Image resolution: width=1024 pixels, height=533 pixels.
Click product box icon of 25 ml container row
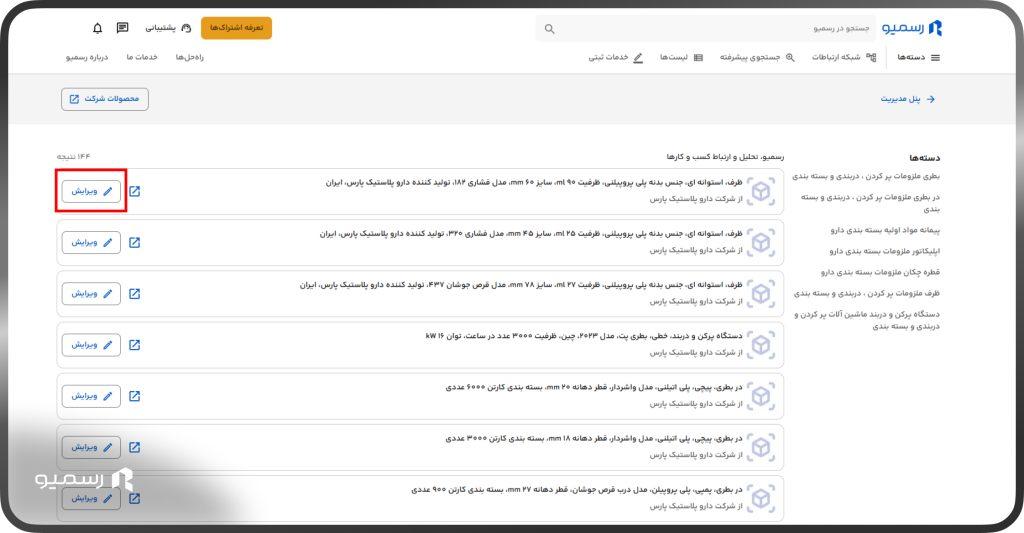[761, 242]
